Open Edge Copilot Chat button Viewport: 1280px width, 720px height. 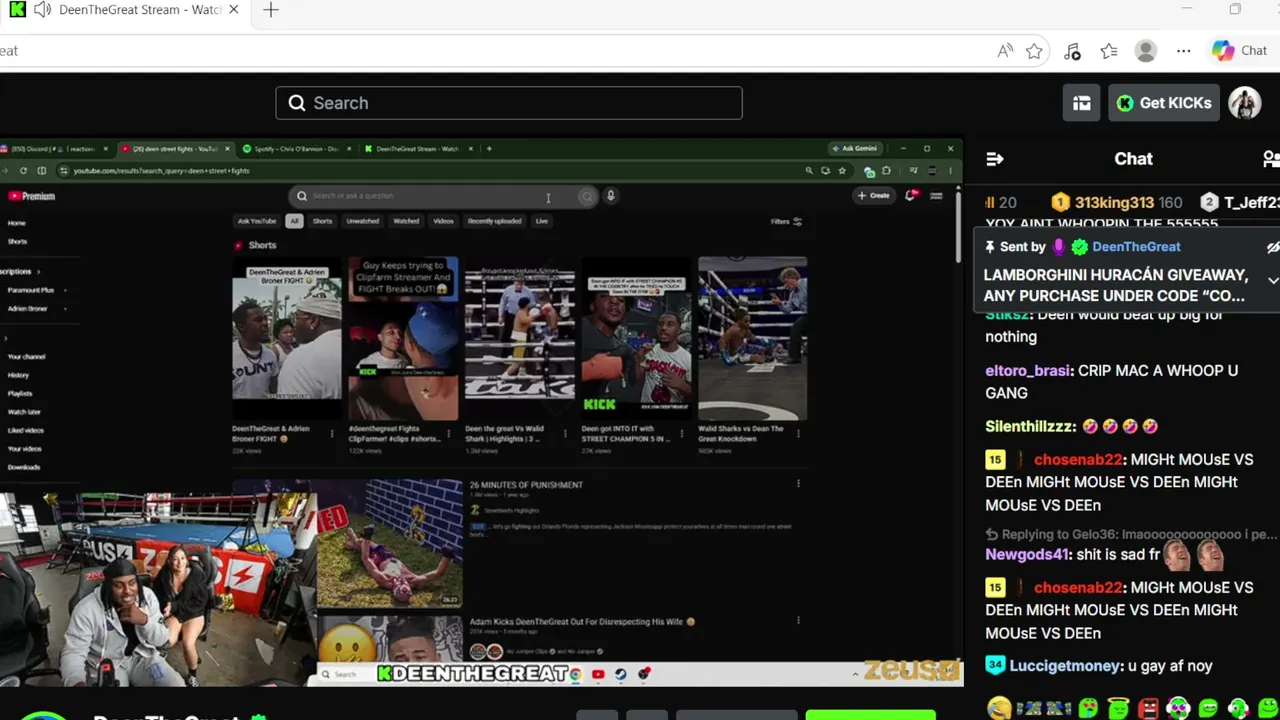[x=1239, y=51]
